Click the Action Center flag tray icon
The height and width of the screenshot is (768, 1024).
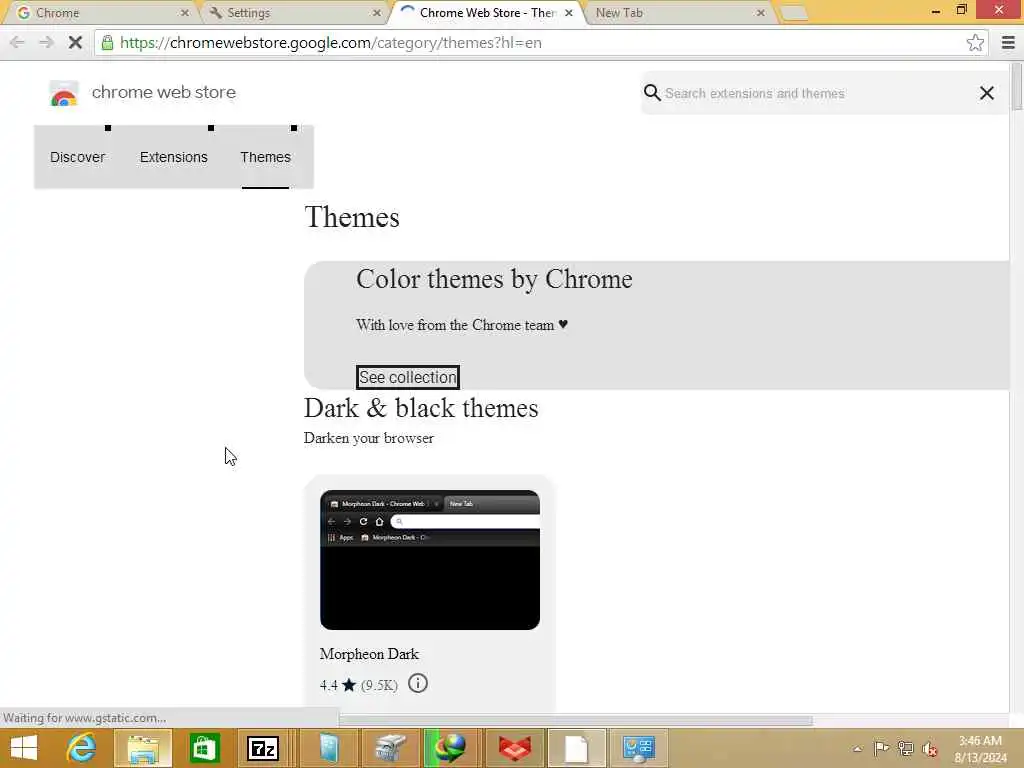pyautogui.click(x=881, y=748)
